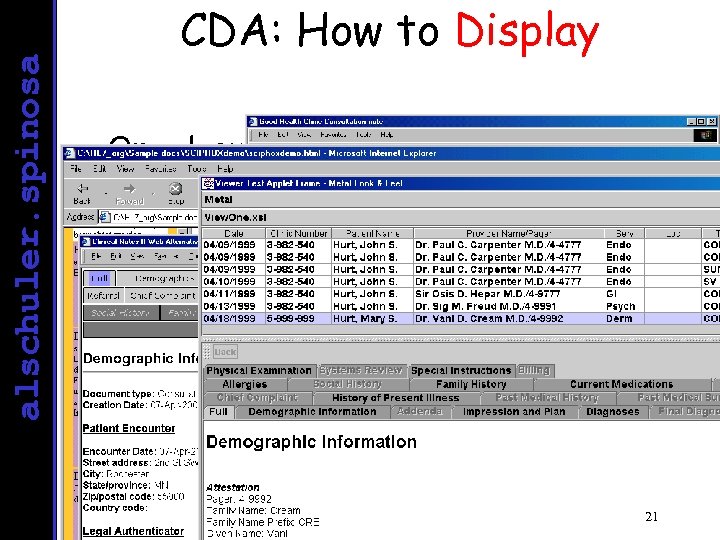Click Demographics button in Clinical Notes window
720x540 pixels.
pyautogui.click(x=162, y=278)
